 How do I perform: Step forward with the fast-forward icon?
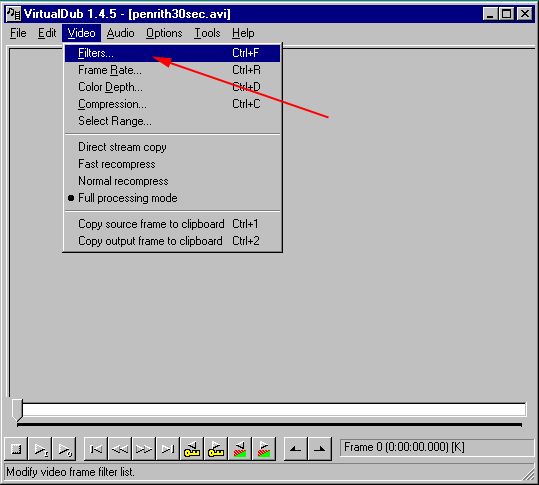(144, 449)
